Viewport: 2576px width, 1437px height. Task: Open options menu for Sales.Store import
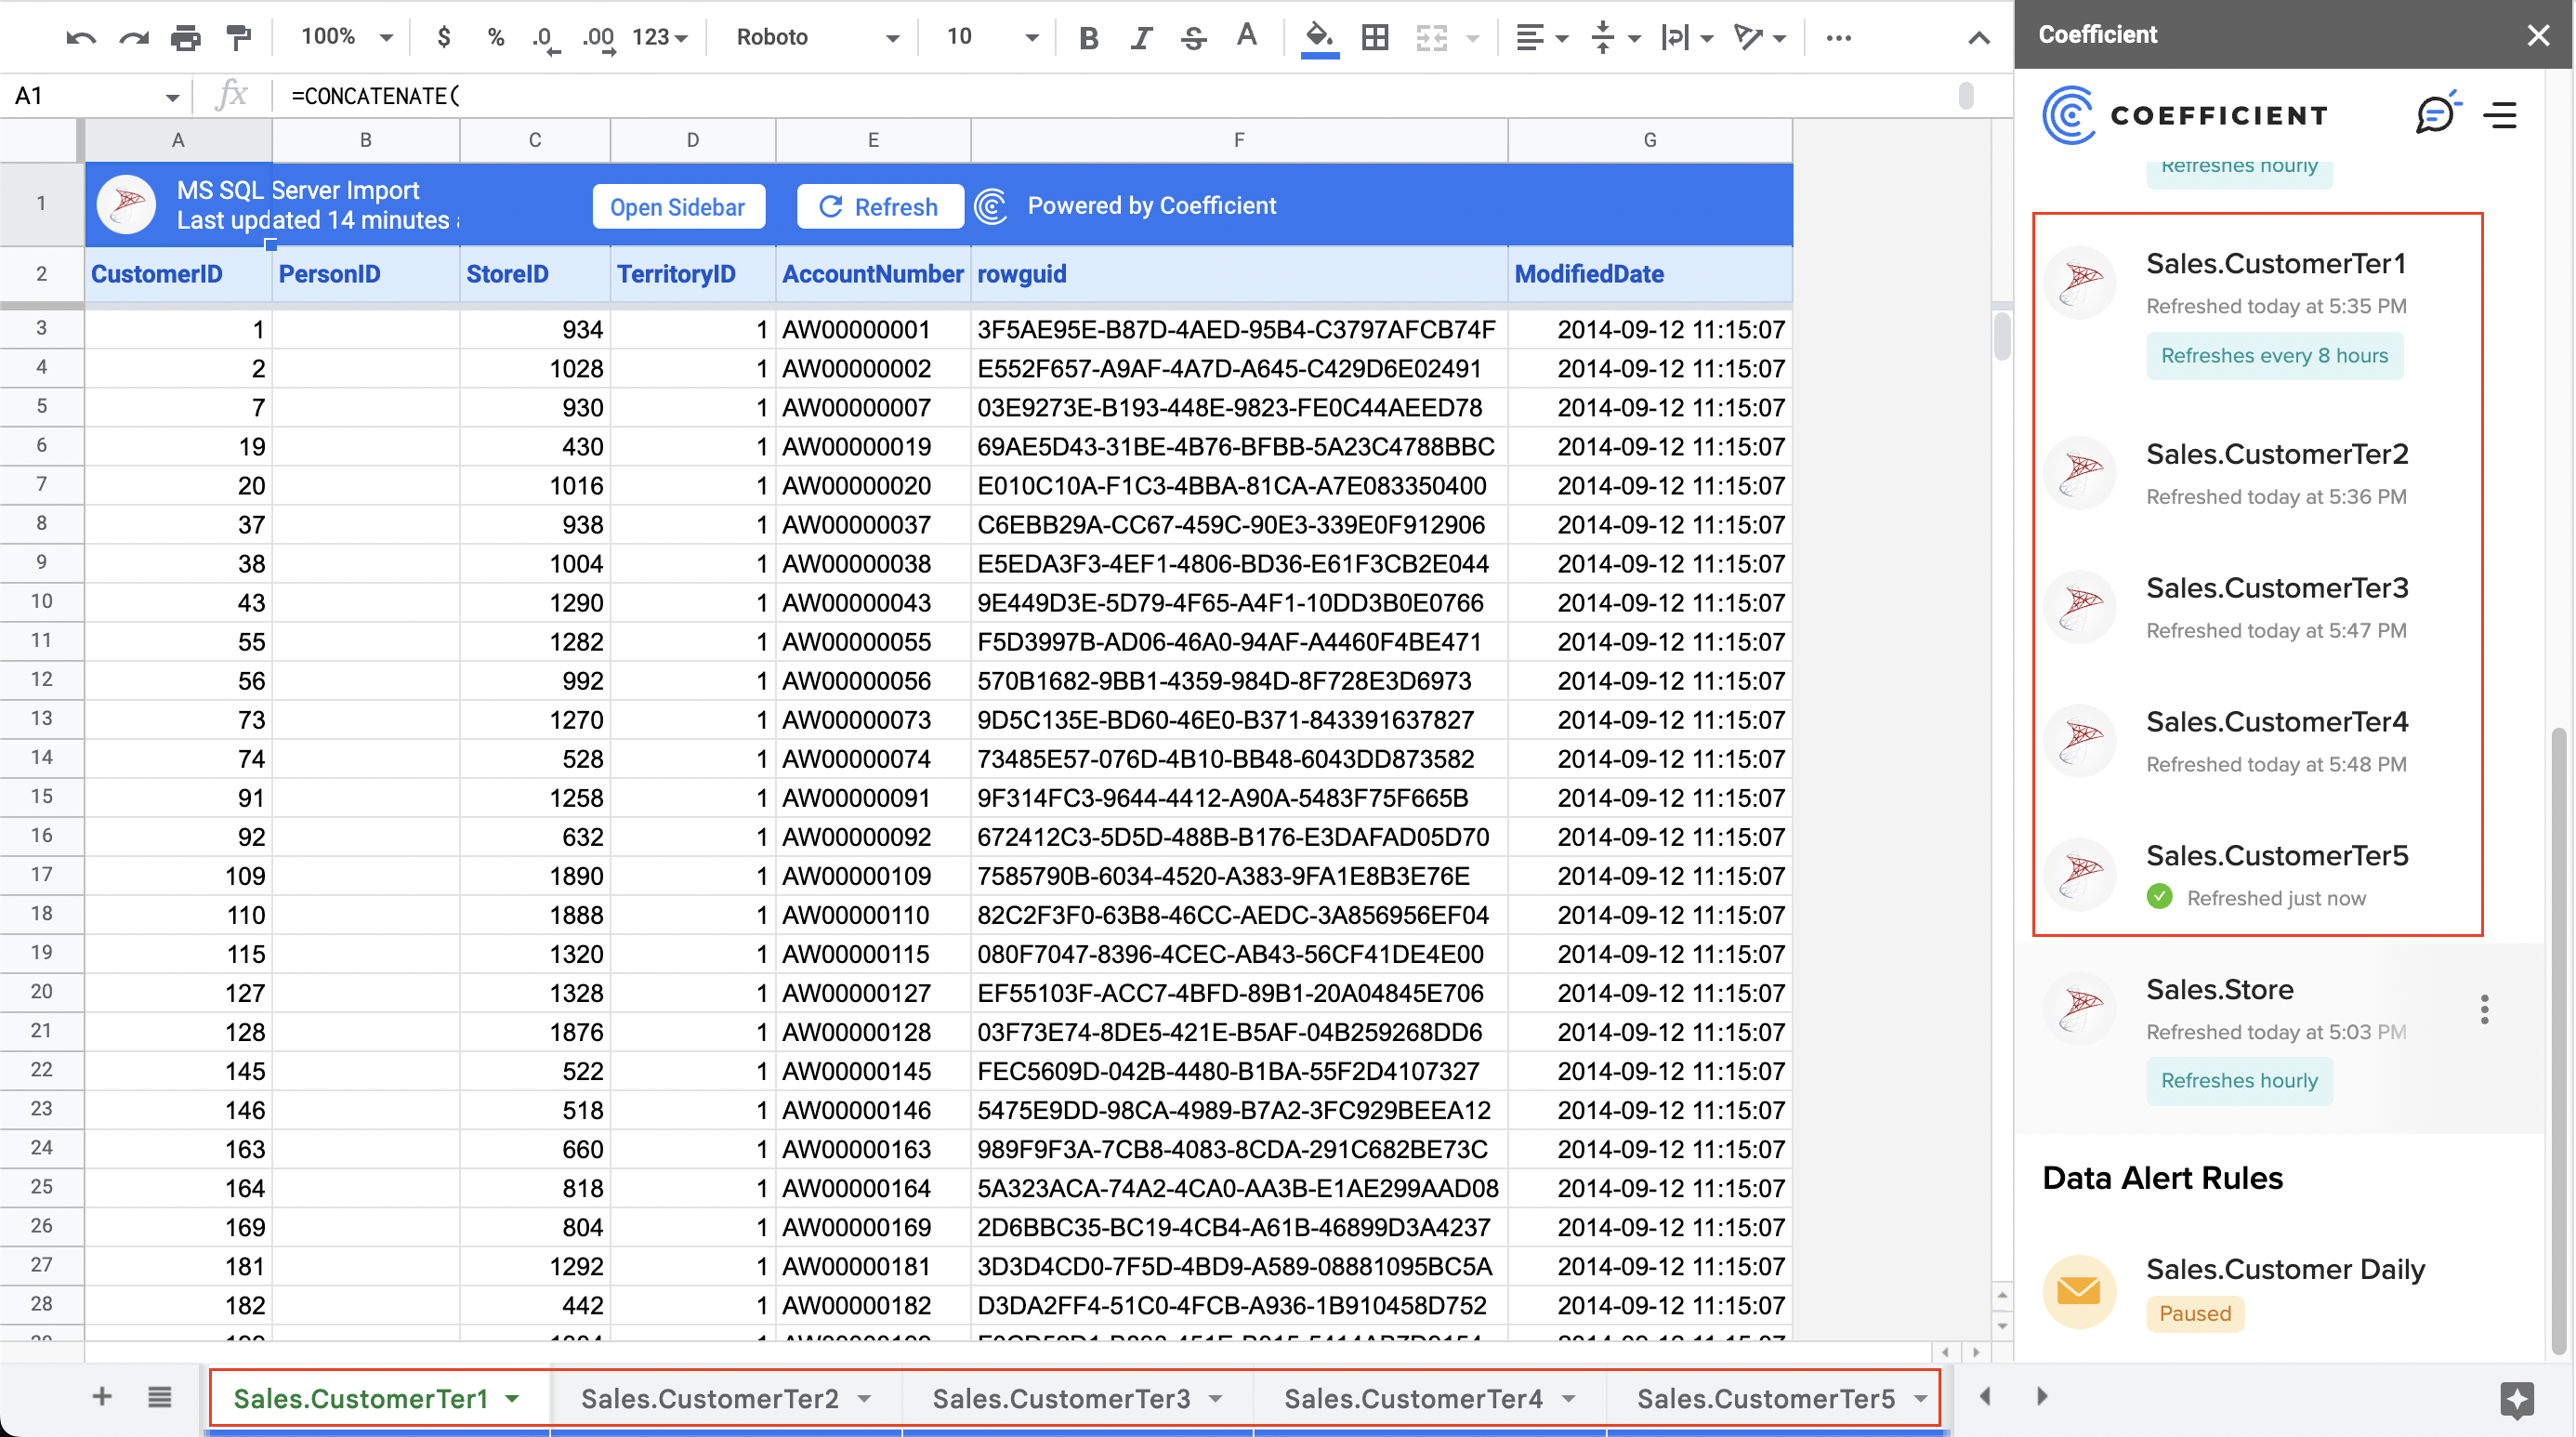2484,1010
